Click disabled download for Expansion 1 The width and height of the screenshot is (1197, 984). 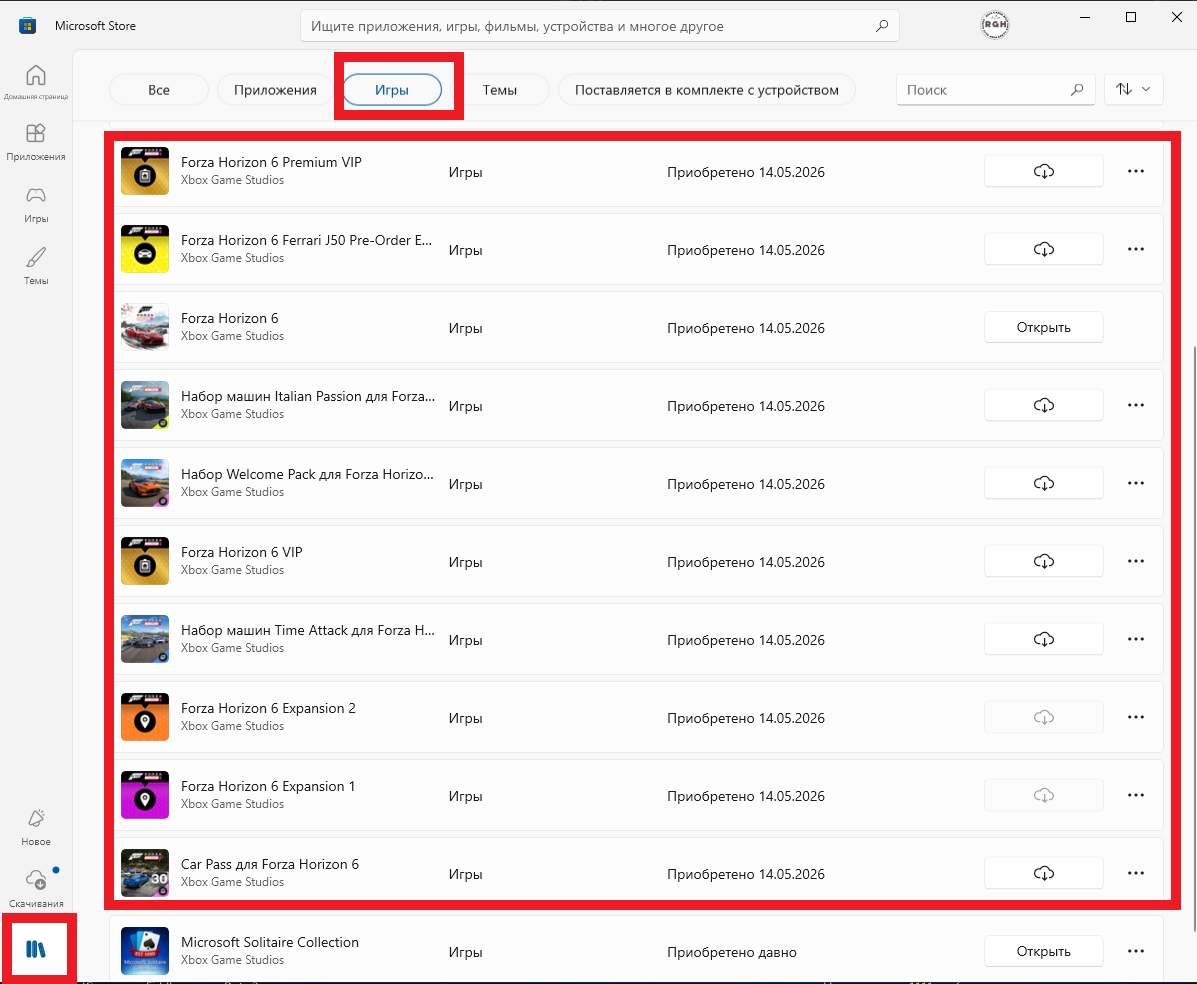click(x=1044, y=795)
